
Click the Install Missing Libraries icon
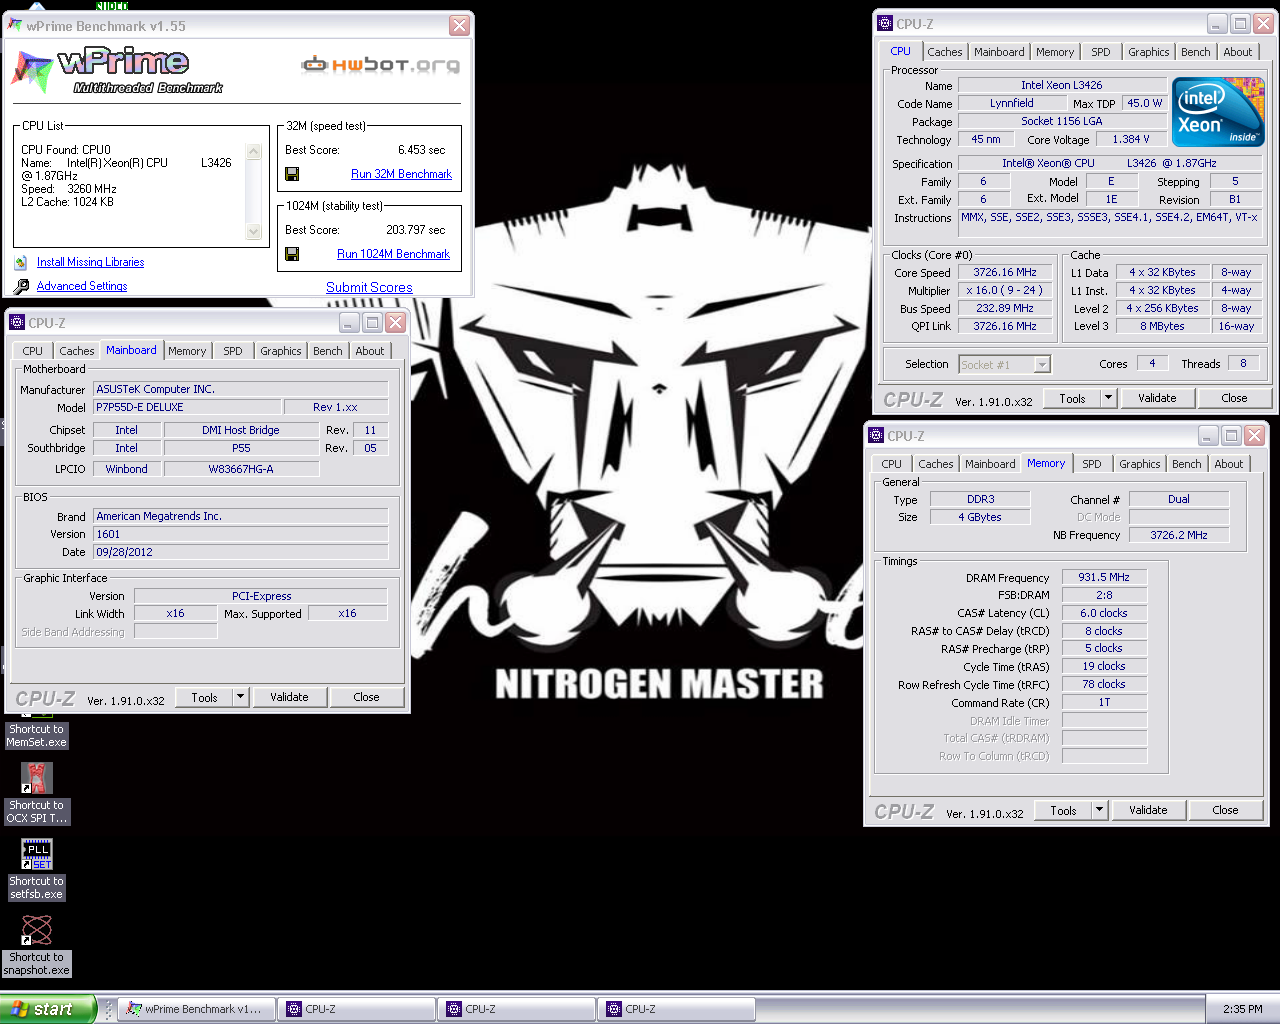click(x=21, y=262)
